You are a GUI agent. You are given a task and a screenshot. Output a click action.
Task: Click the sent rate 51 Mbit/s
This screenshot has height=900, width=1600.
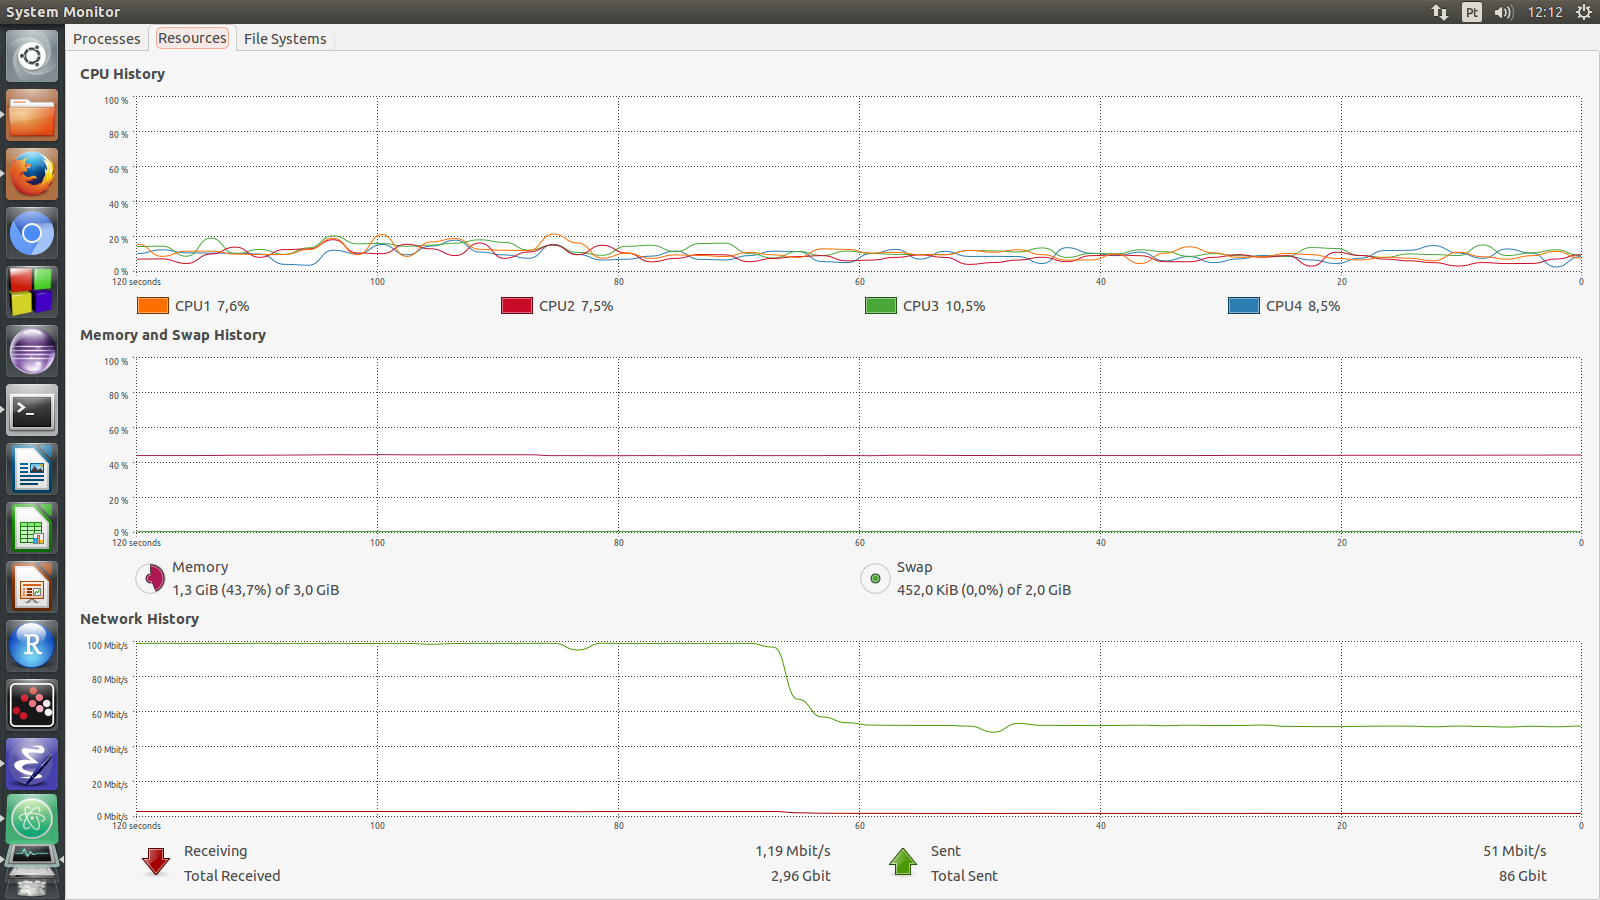coord(1515,851)
